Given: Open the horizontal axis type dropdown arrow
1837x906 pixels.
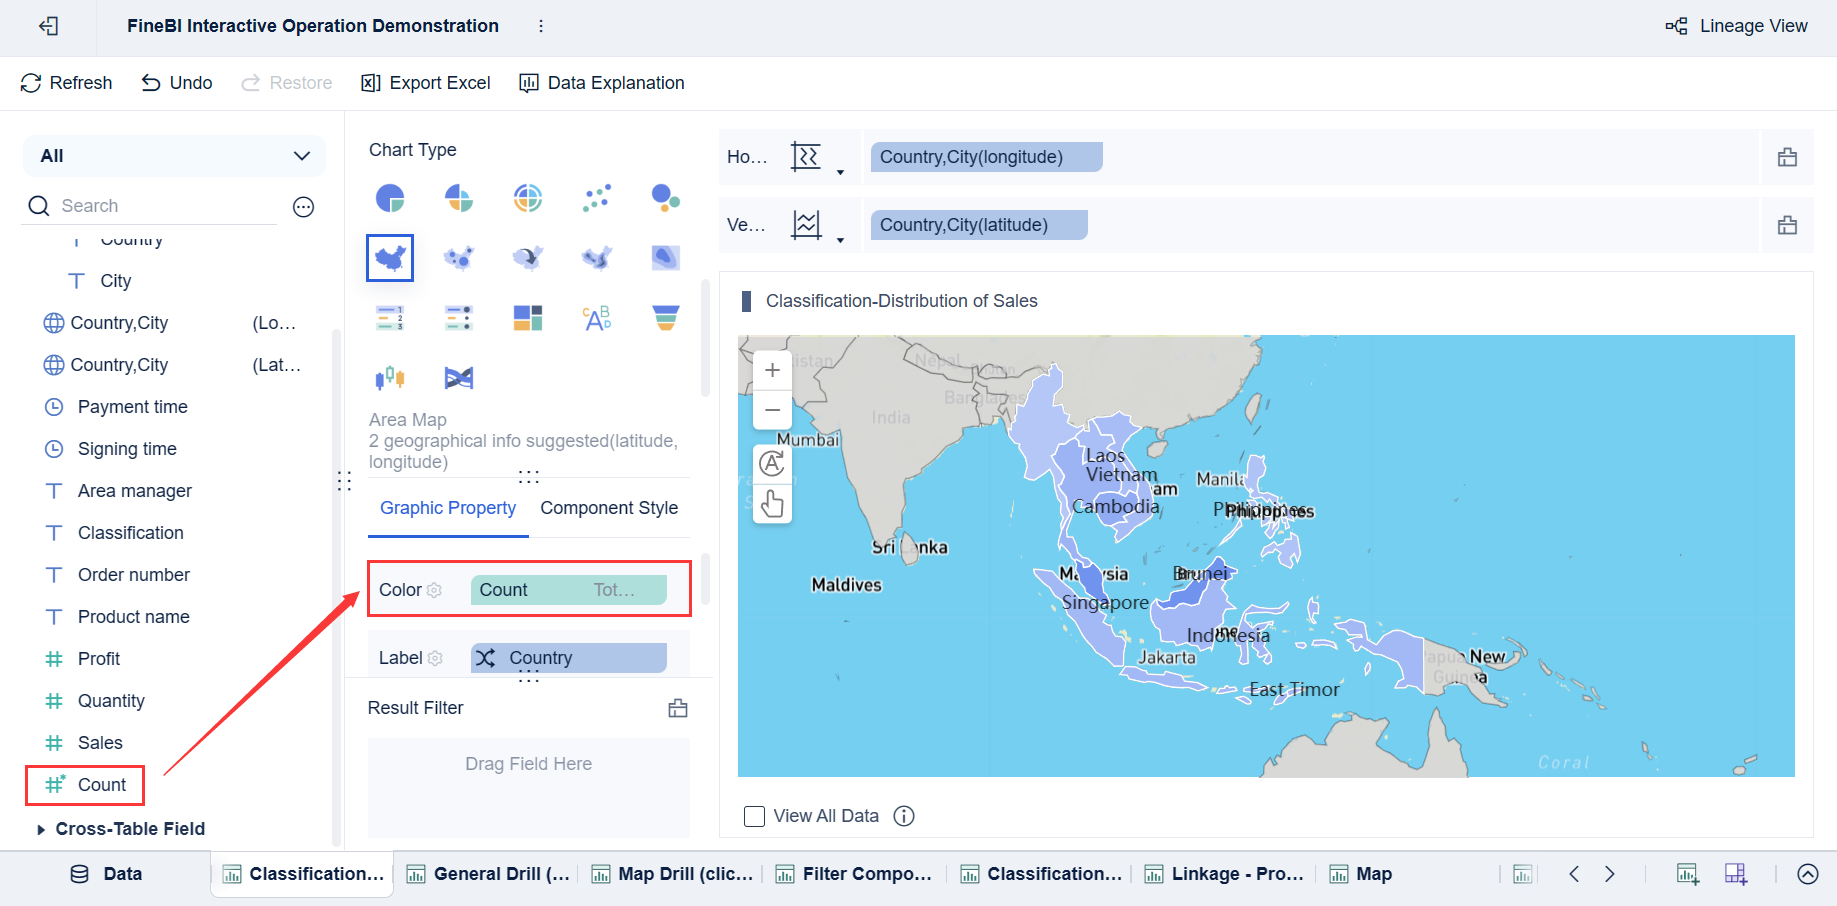Looking at the screenshot, I should coord(840,172).
